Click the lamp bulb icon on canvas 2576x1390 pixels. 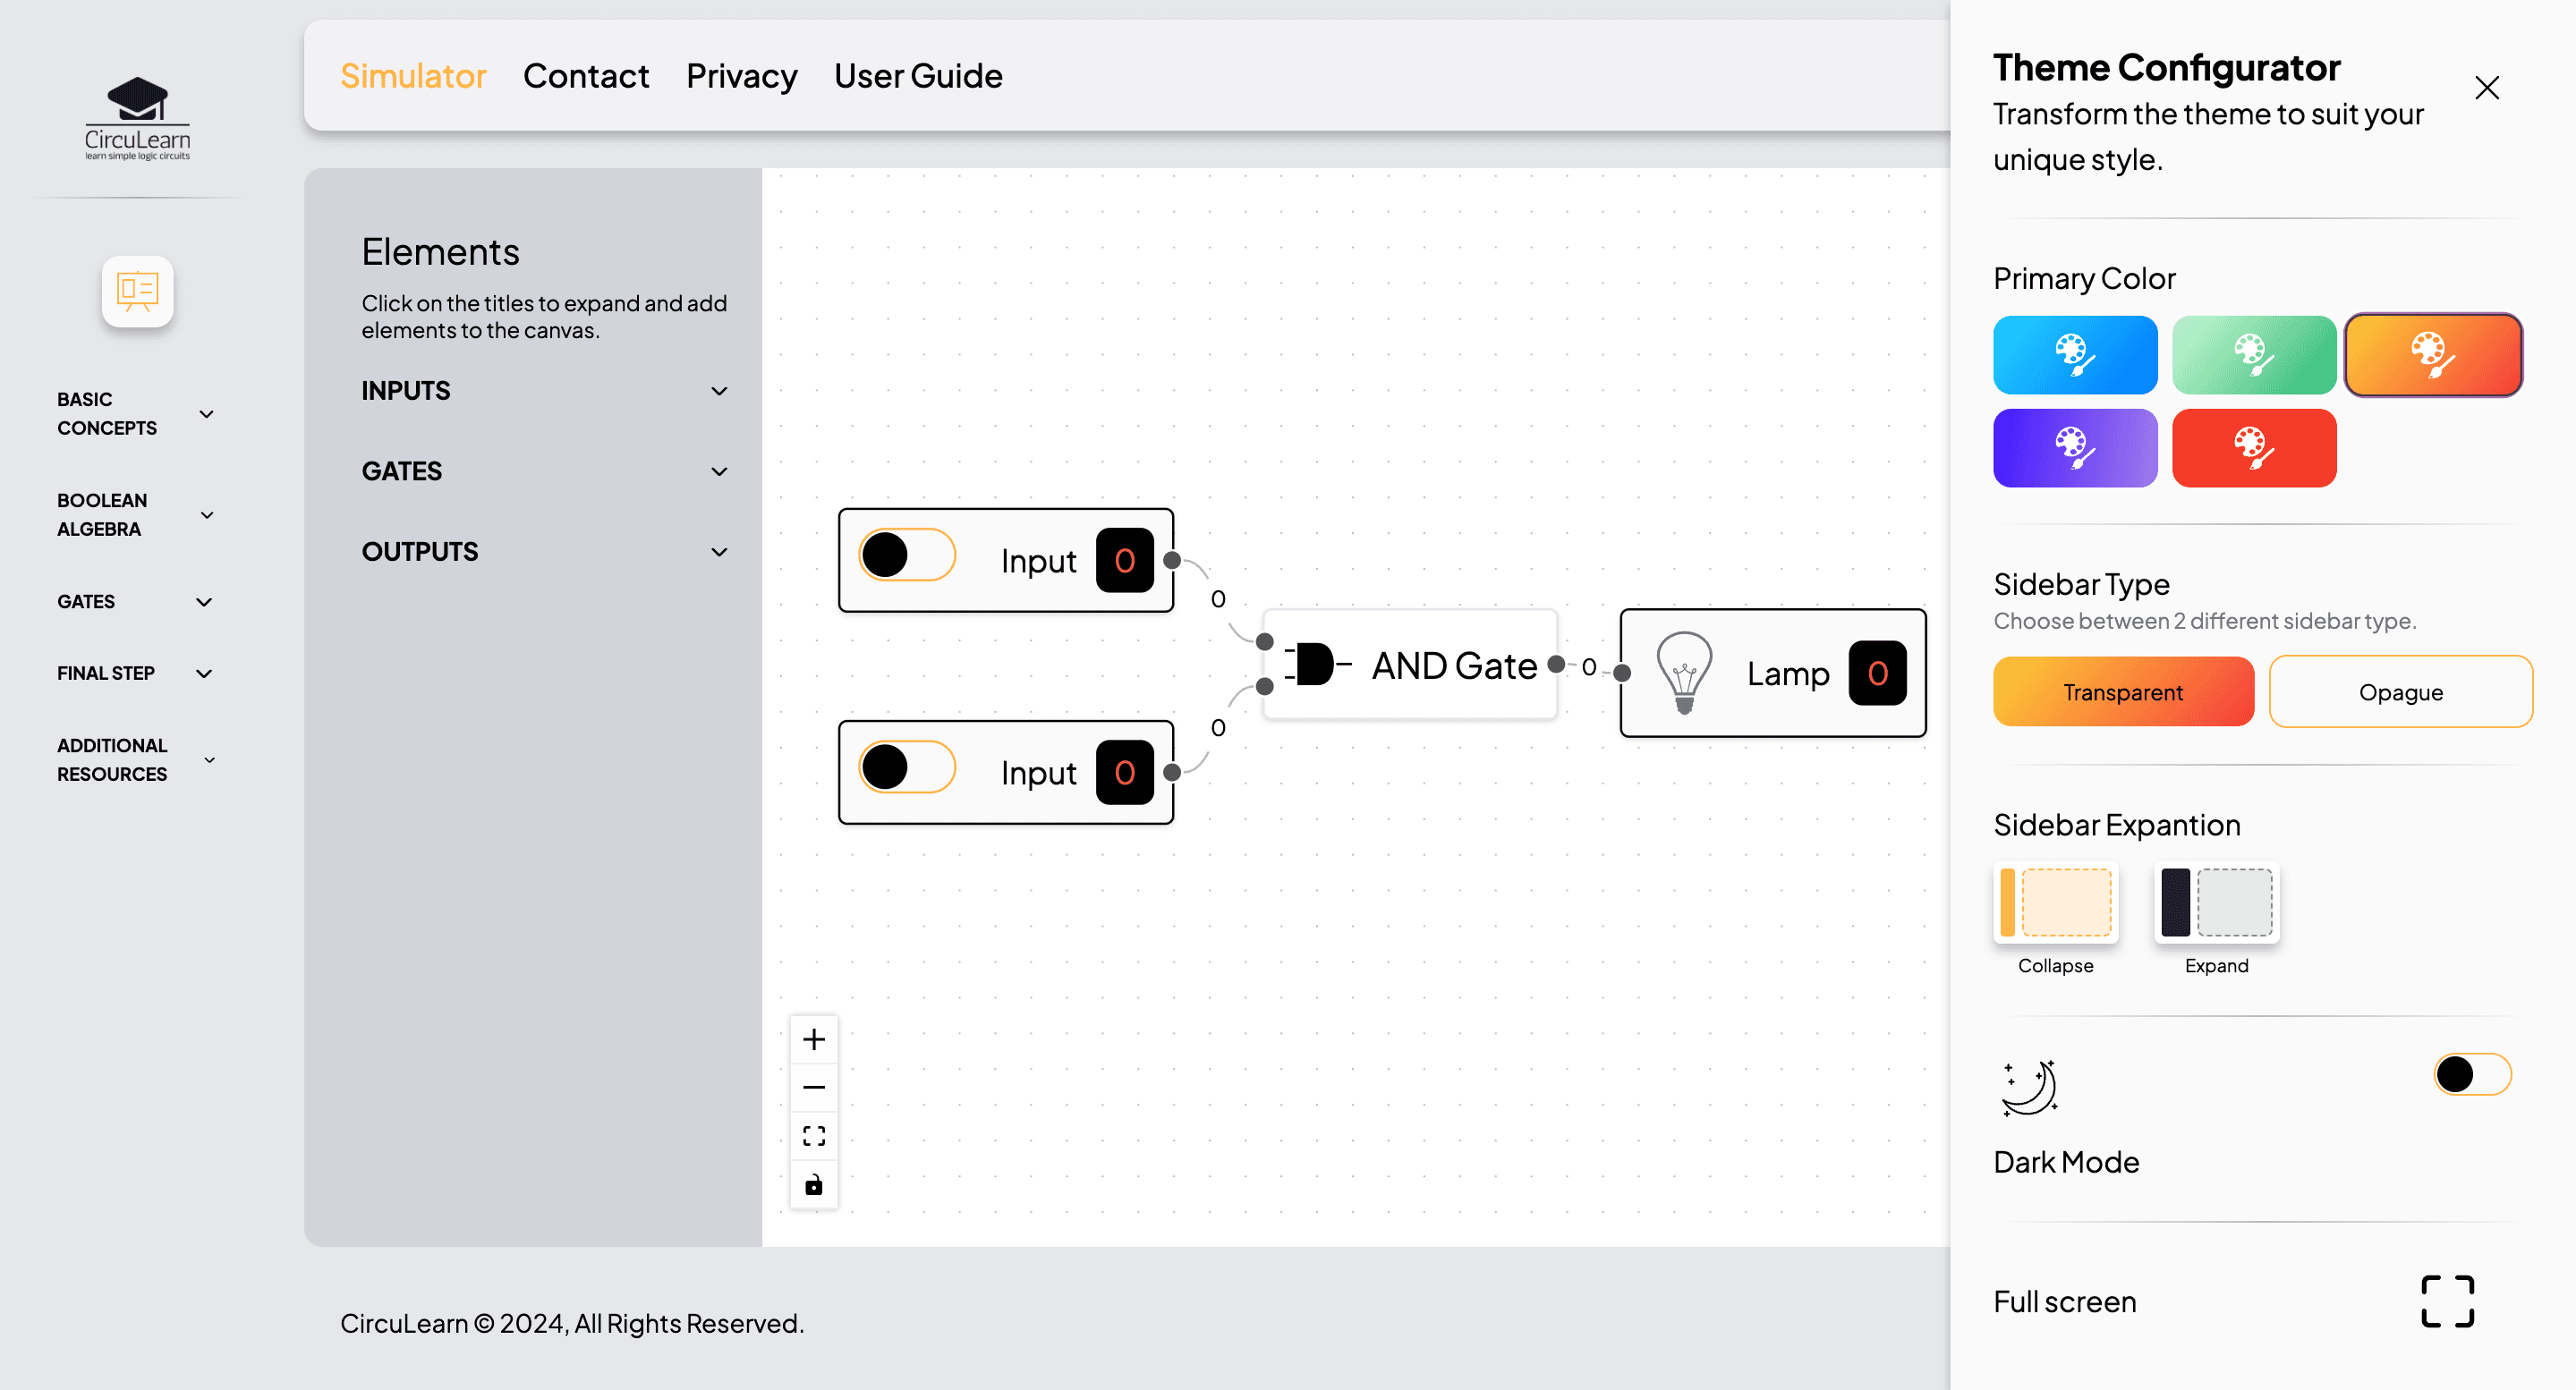(1684, 672)
